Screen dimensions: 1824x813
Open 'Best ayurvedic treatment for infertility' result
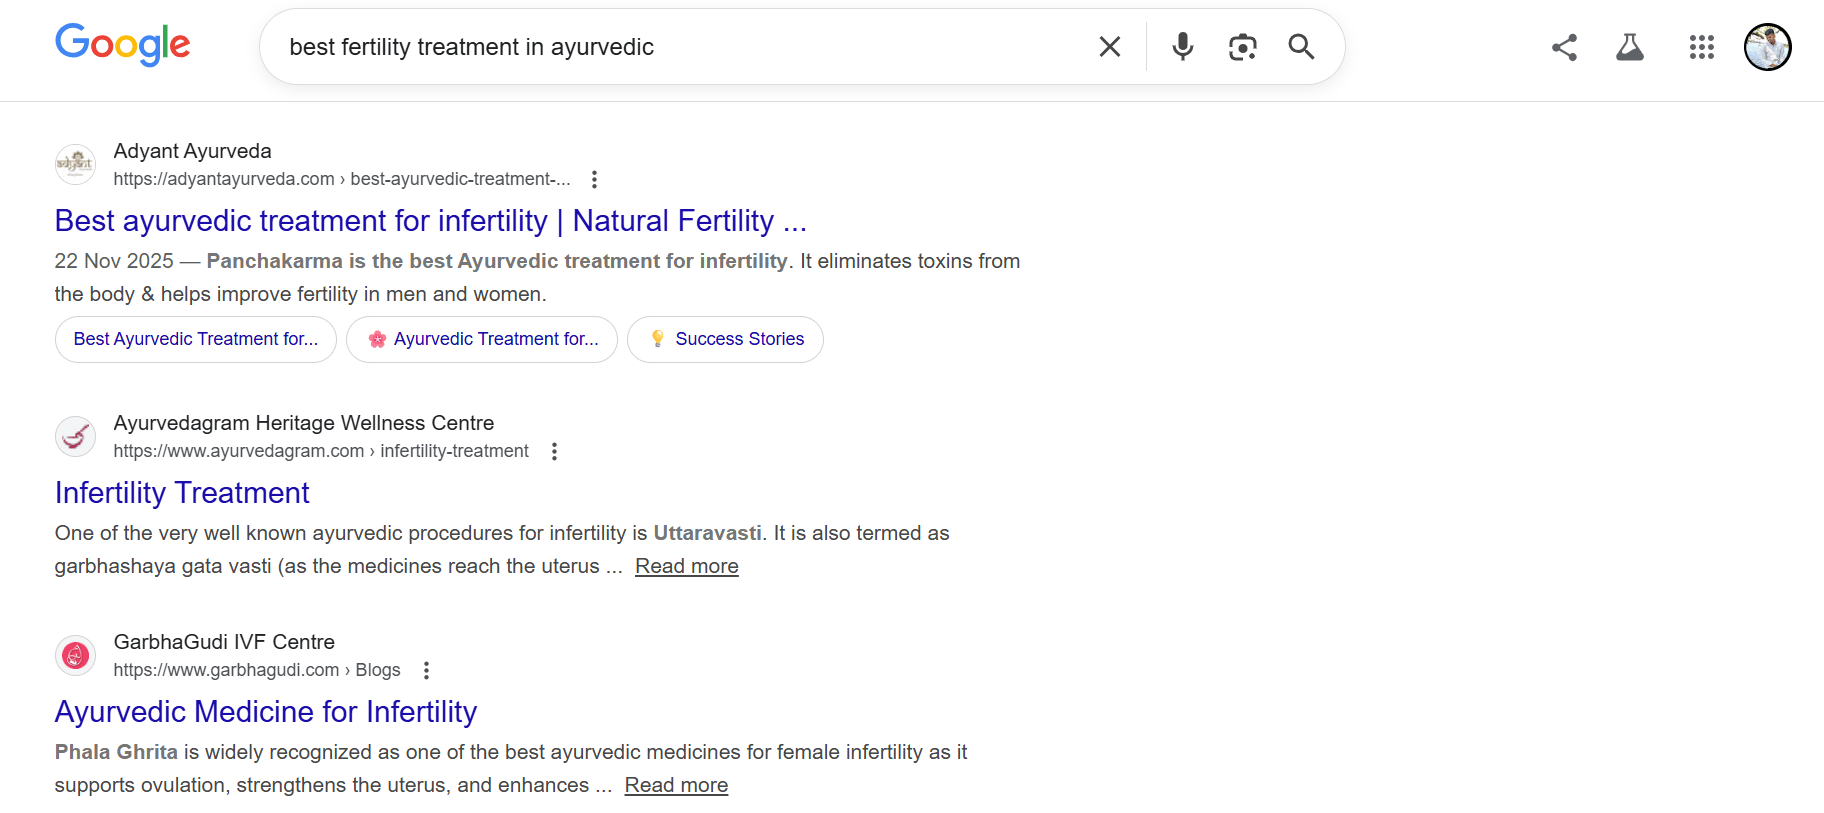pyautogui.click(x=431, y=221)
